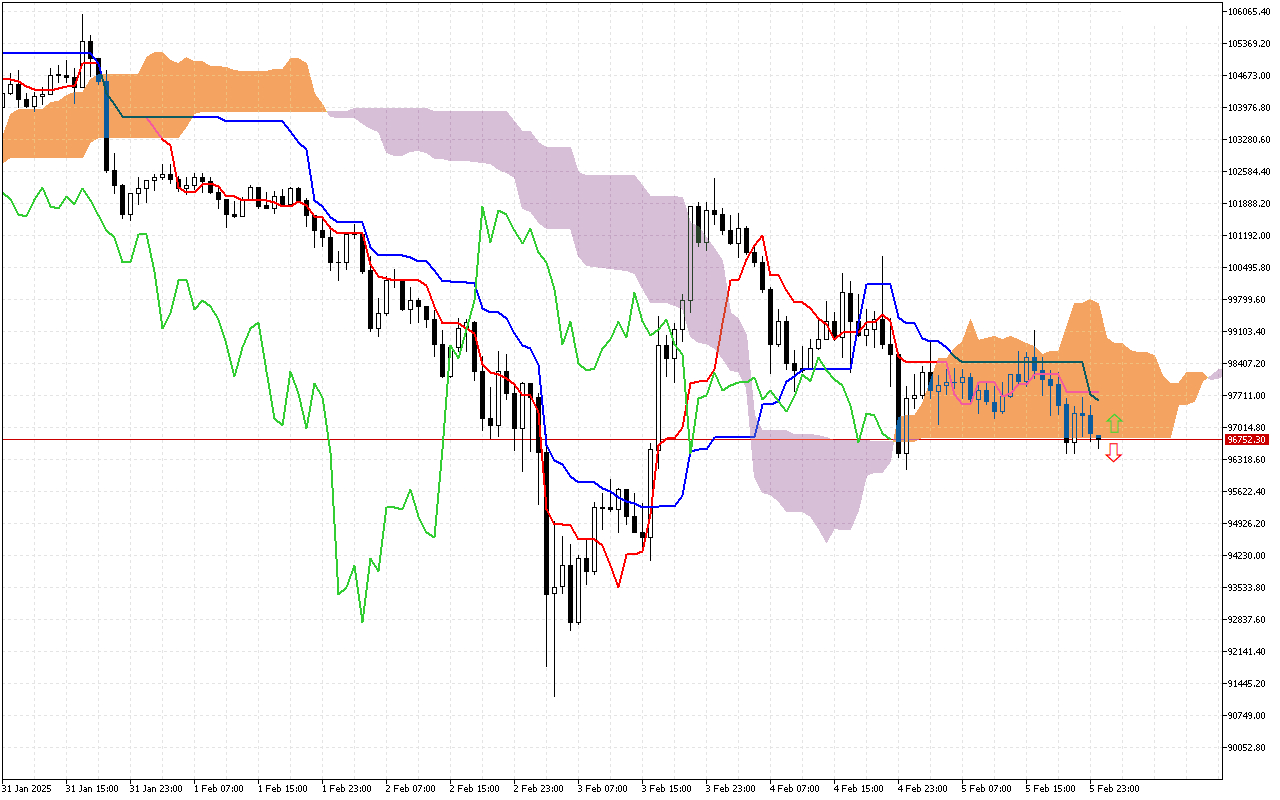Select the 3 Feb 07:00 time label
The height and width of the screenshot is (800, 1280).
point(603,788)
